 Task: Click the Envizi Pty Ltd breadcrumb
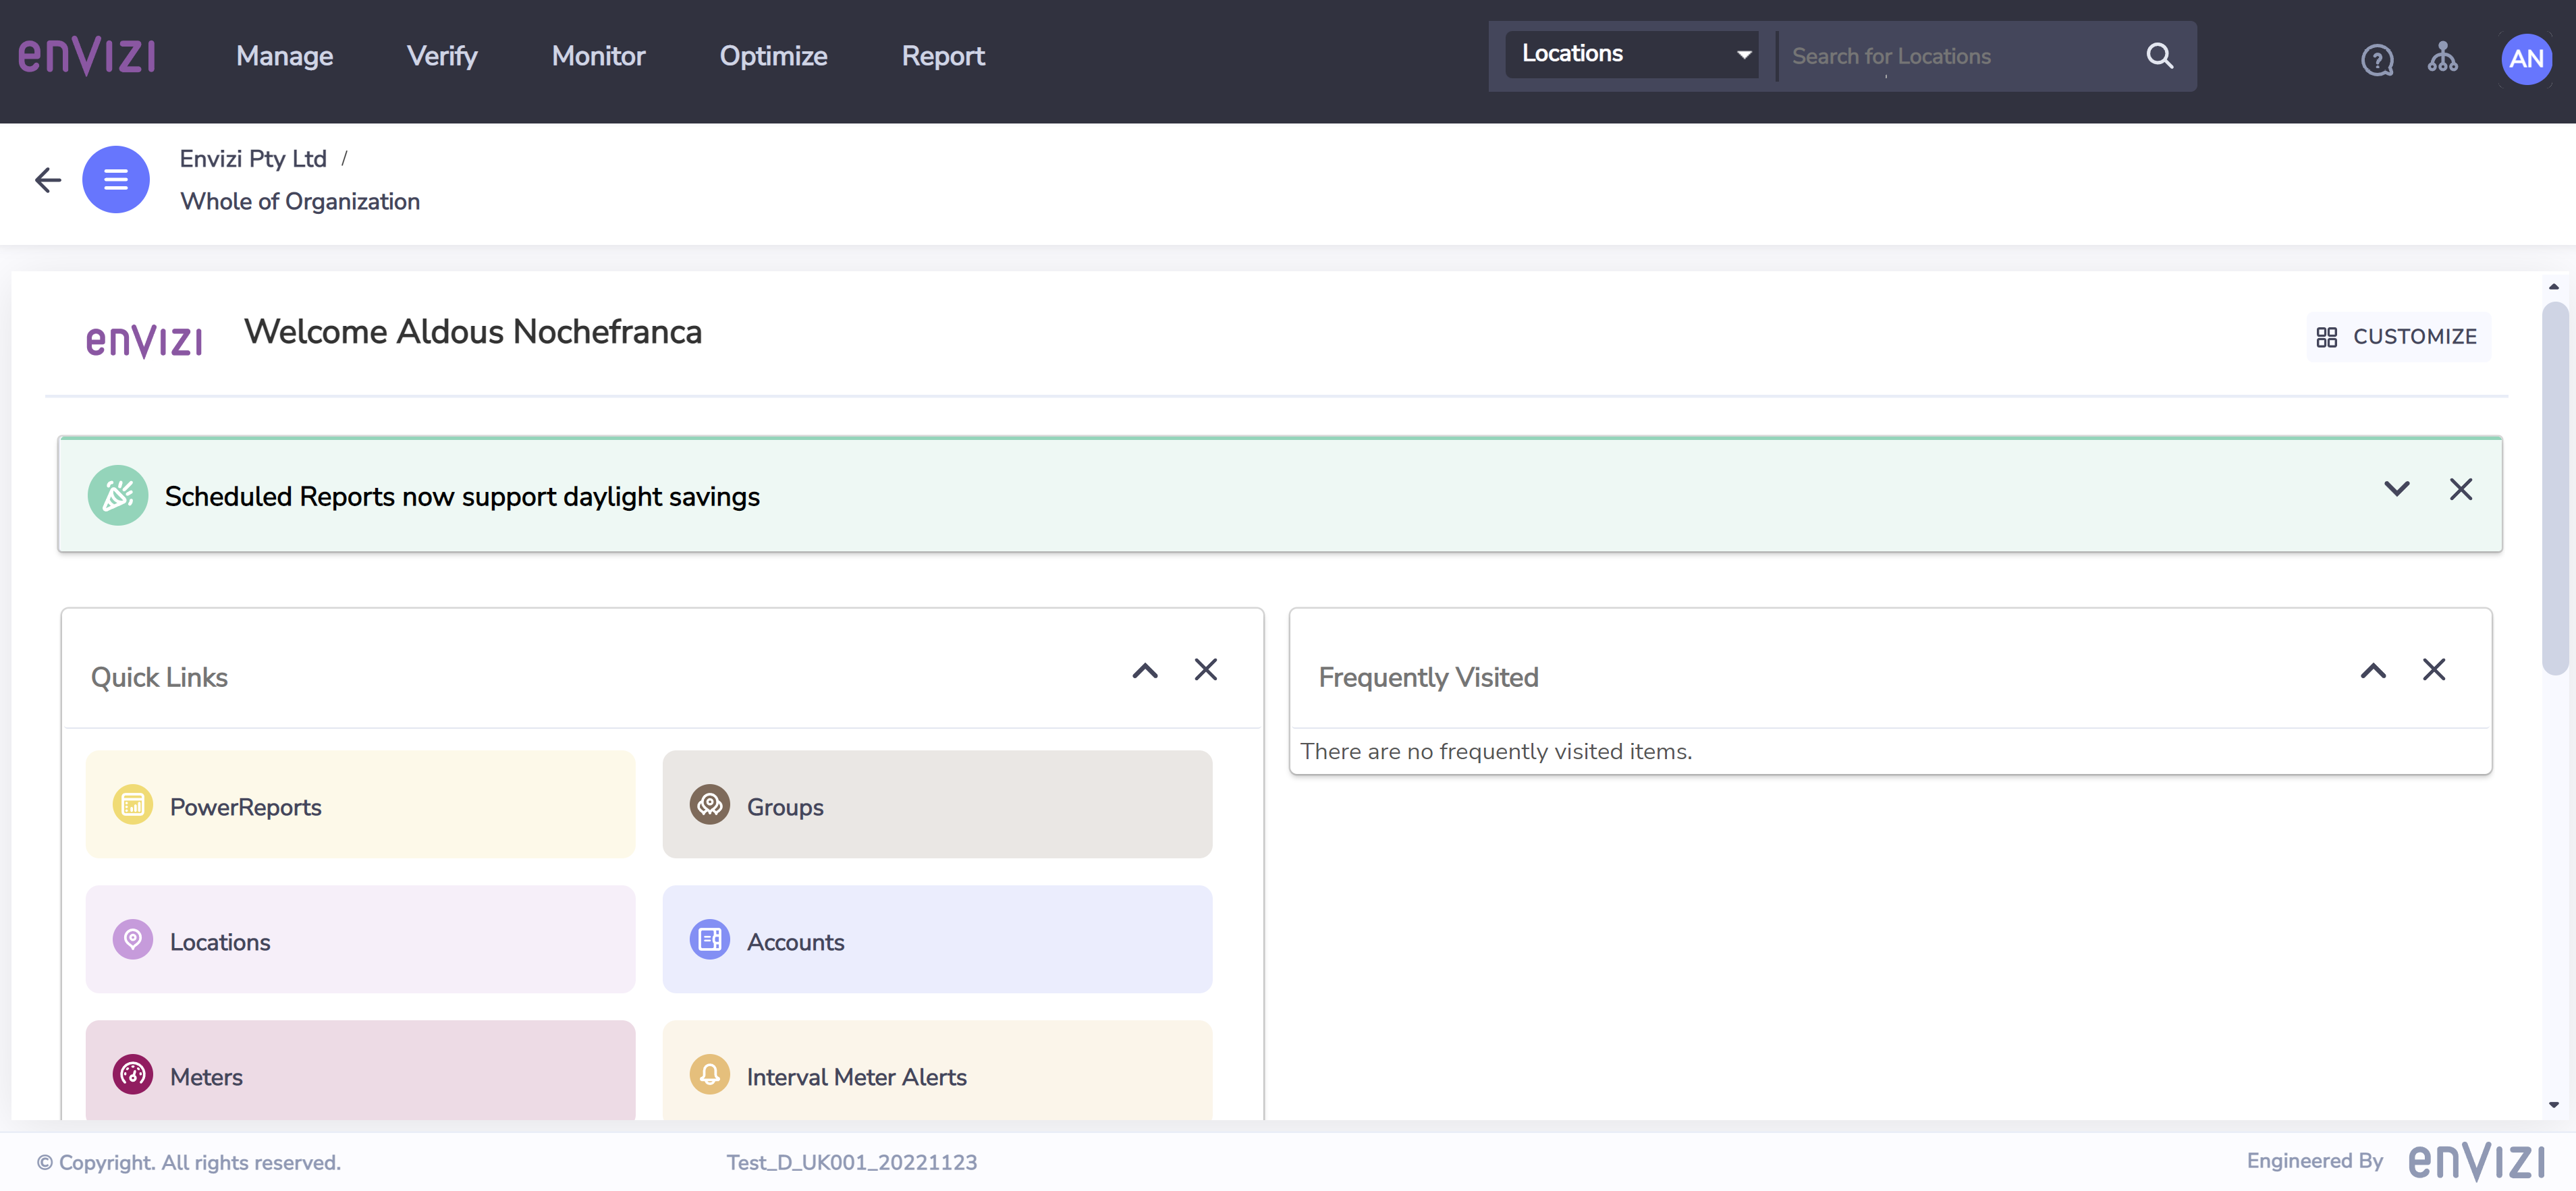253,159
